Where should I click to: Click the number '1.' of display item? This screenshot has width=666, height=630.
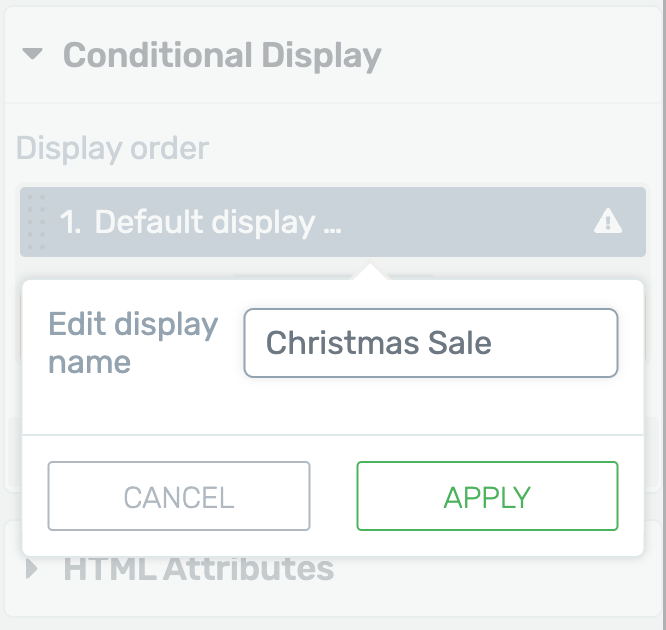(70, 222)
